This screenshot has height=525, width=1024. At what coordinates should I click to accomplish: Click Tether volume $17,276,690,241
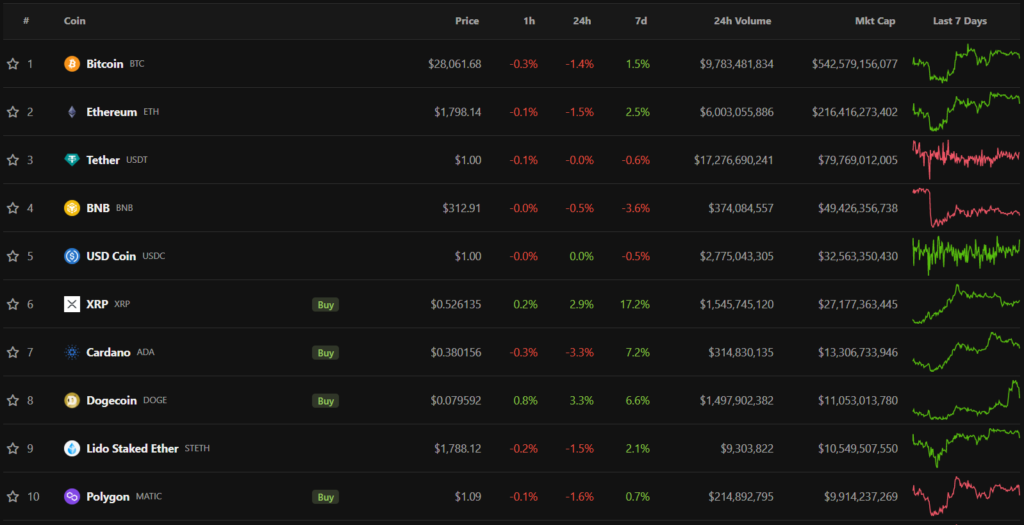[734, 160]
